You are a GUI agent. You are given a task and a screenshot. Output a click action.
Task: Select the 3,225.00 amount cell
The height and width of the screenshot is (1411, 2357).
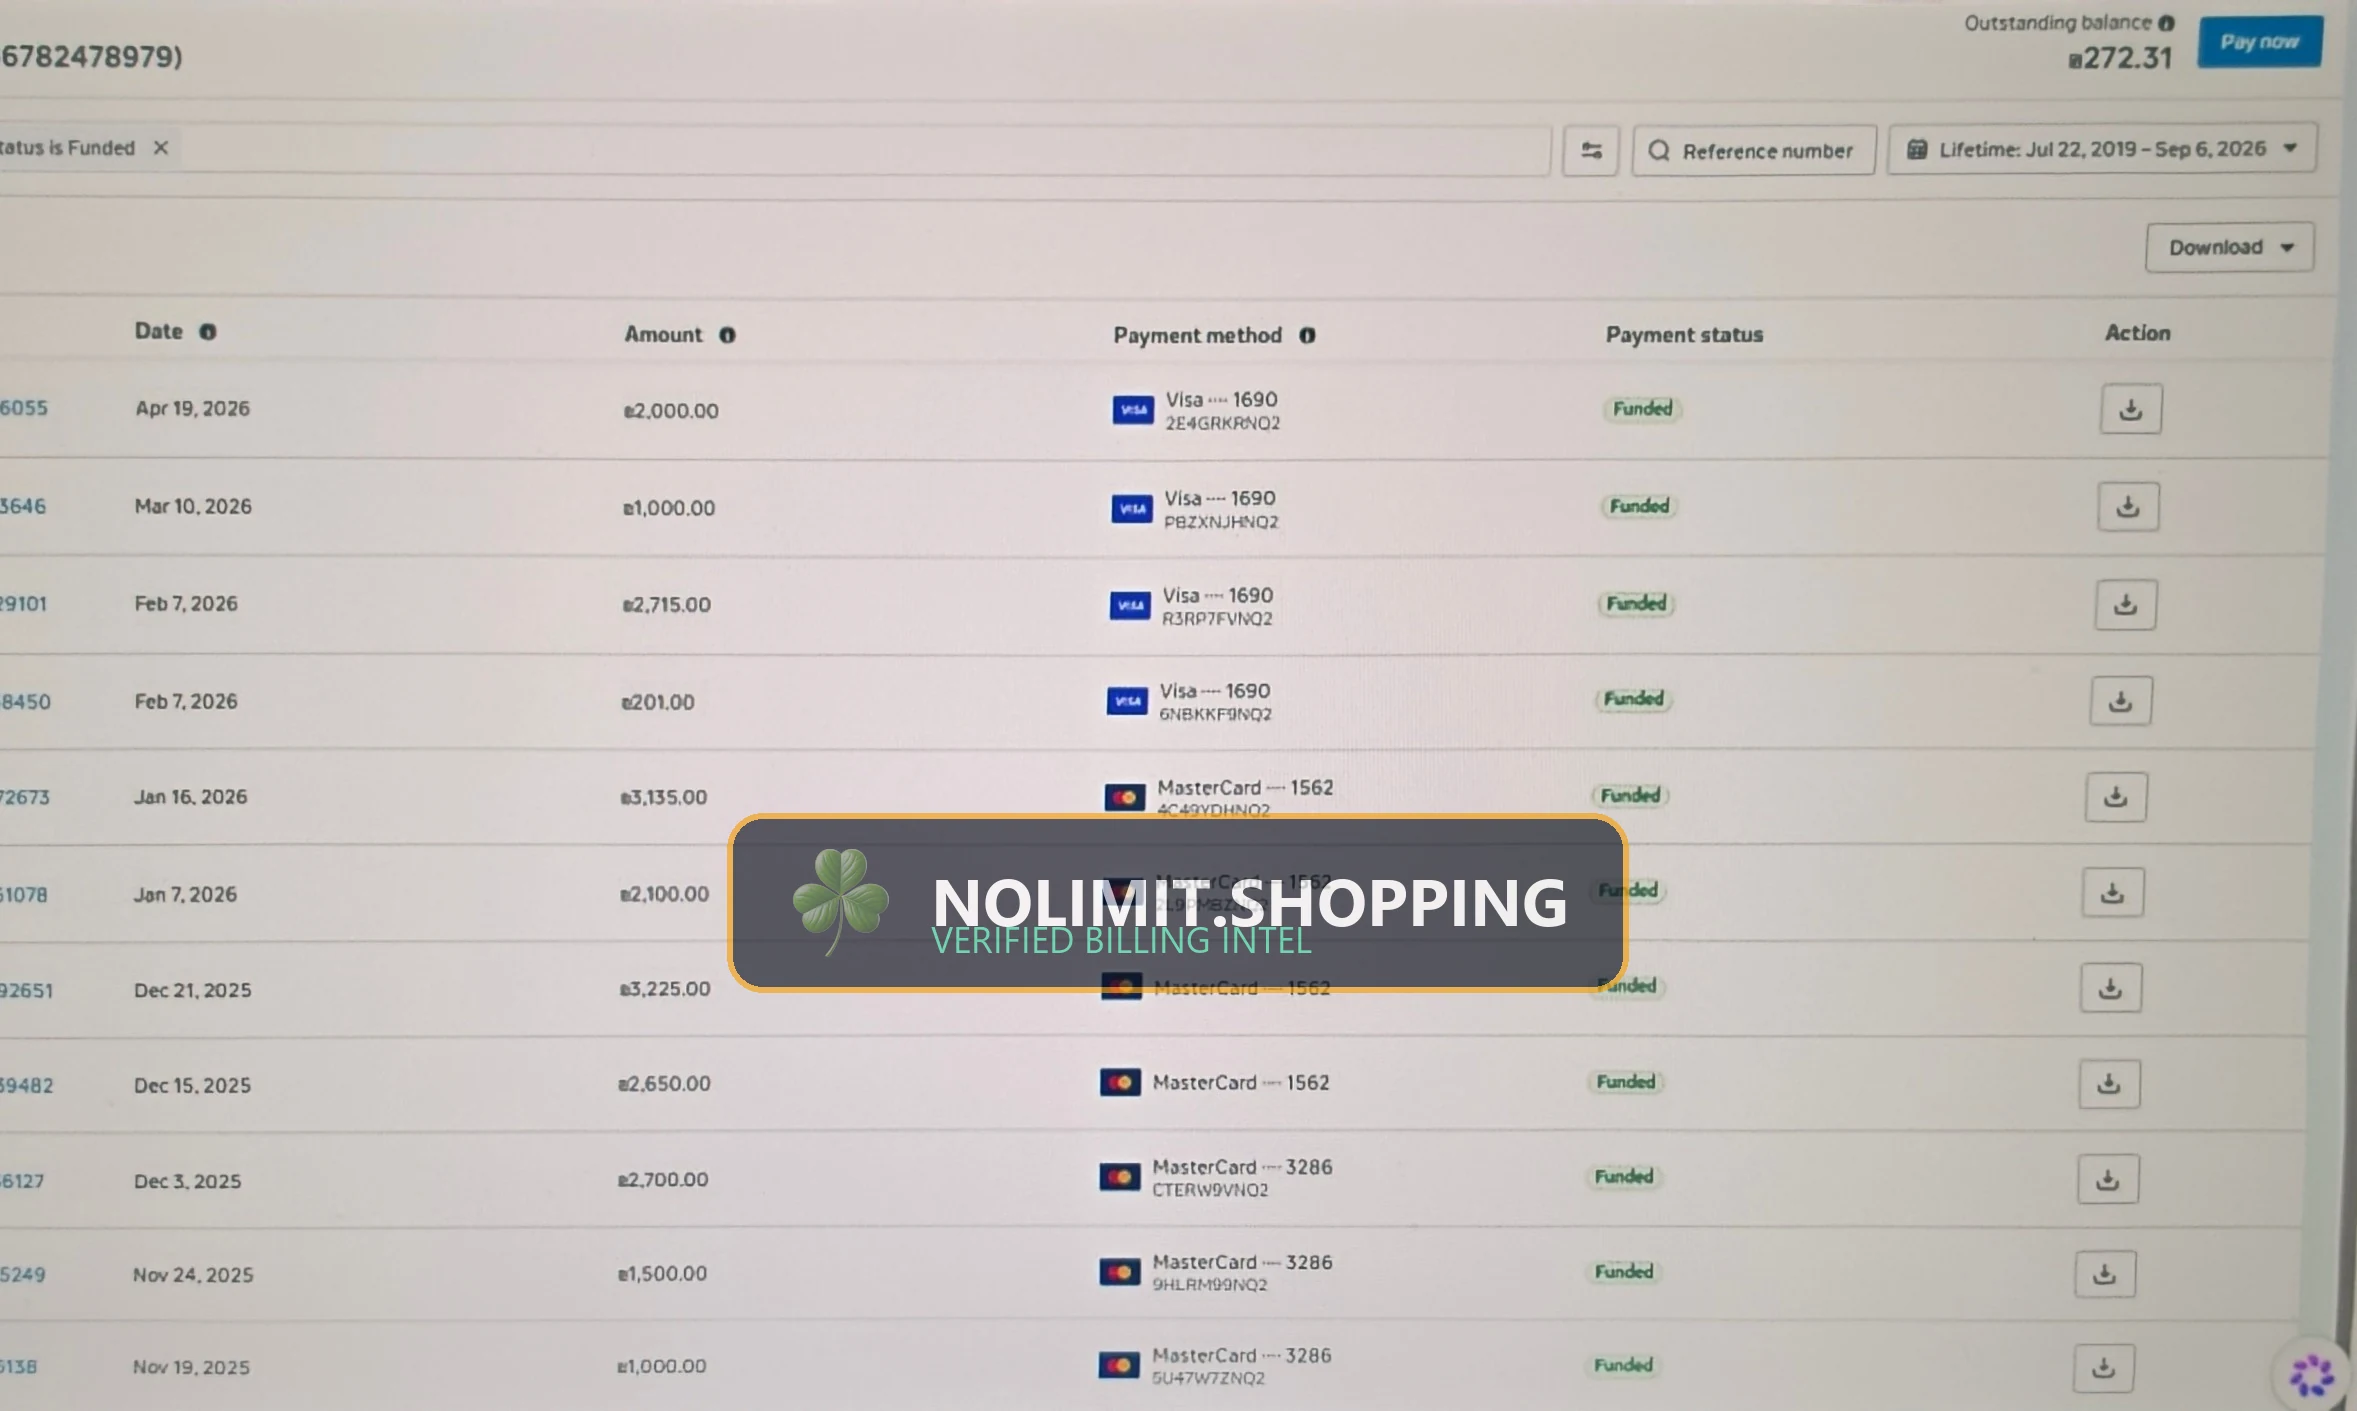tap(665, 989)
